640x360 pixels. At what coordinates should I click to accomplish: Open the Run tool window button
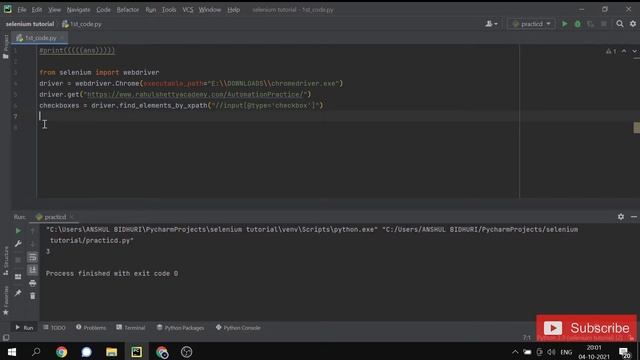pyautogui.click(x=24, y=328)
